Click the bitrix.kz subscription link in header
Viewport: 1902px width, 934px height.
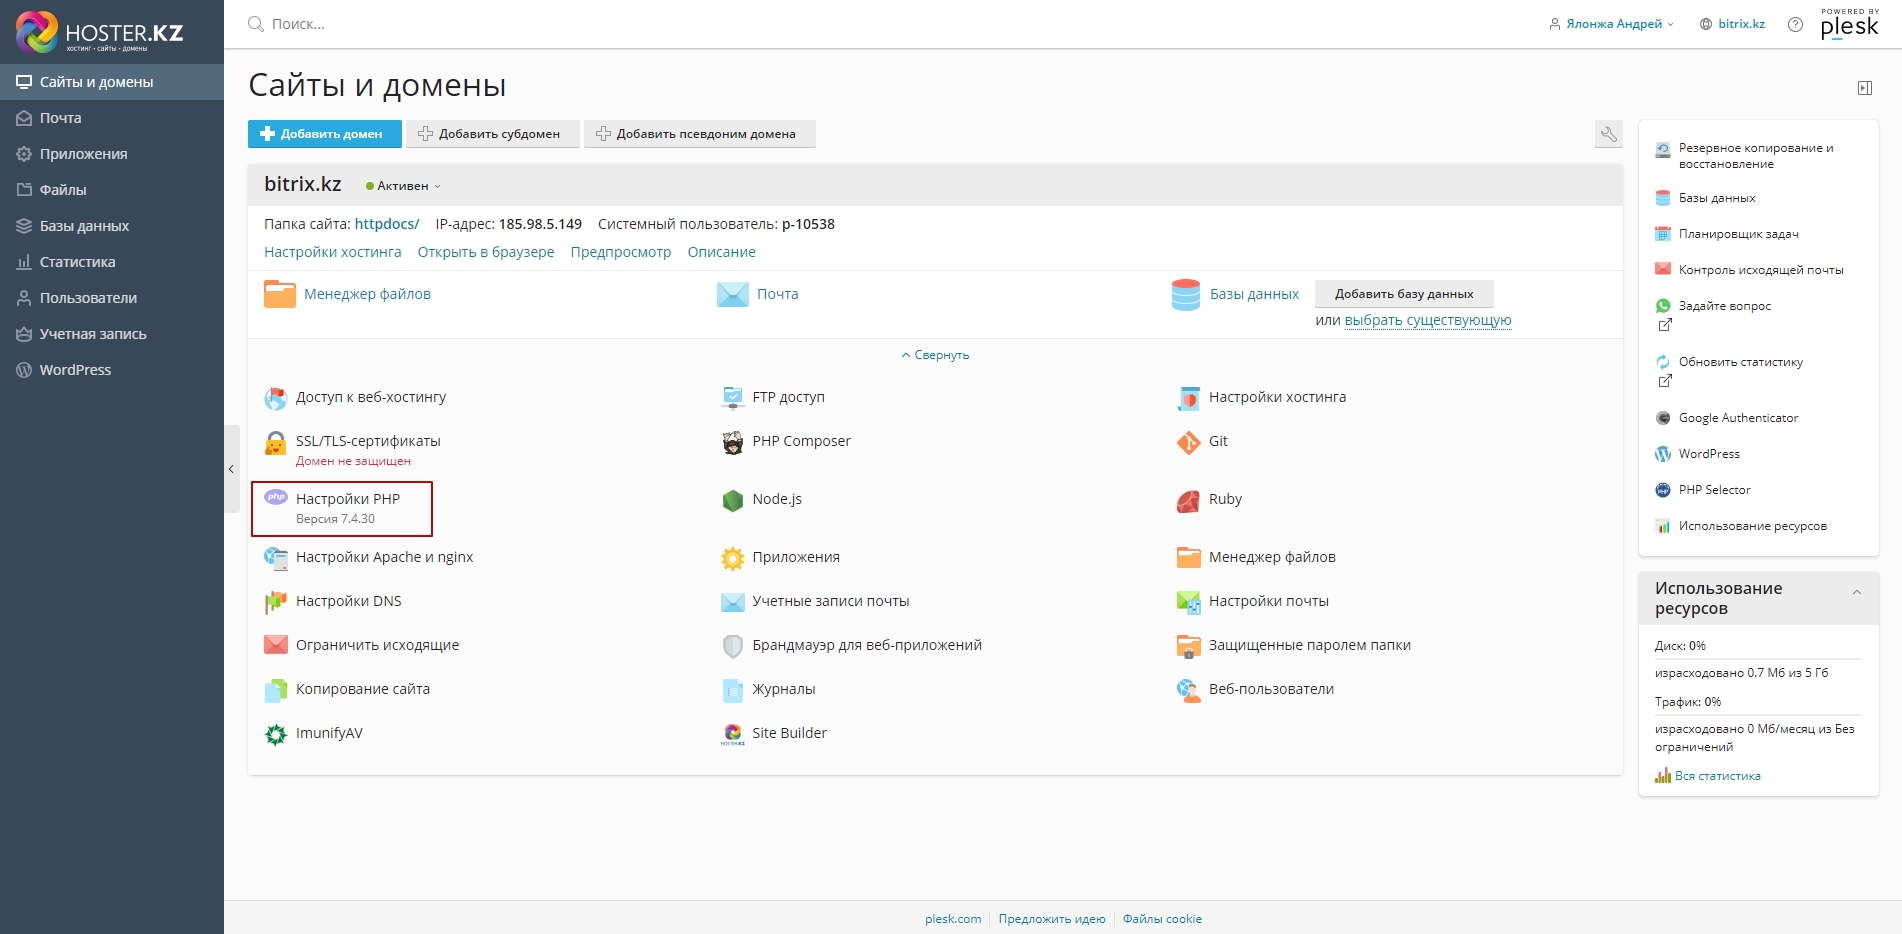[1741, 24]
